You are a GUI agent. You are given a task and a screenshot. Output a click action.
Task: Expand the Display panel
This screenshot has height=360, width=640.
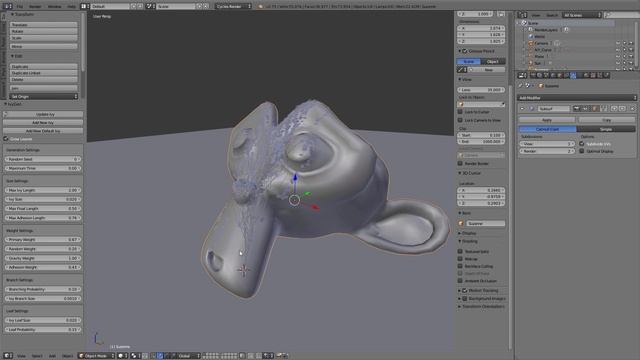(x=468, y=233)
